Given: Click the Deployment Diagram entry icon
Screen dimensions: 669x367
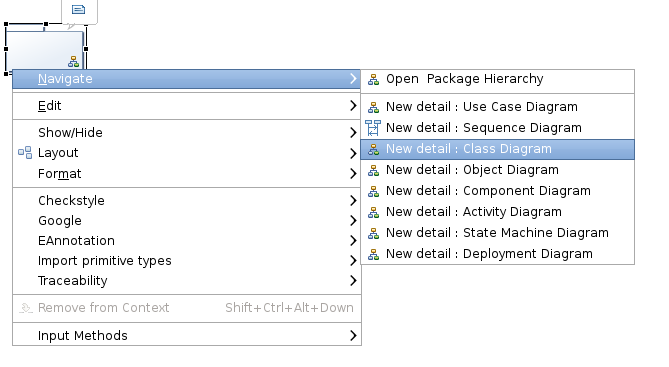Looking at the screenshot, I should 373,254.
